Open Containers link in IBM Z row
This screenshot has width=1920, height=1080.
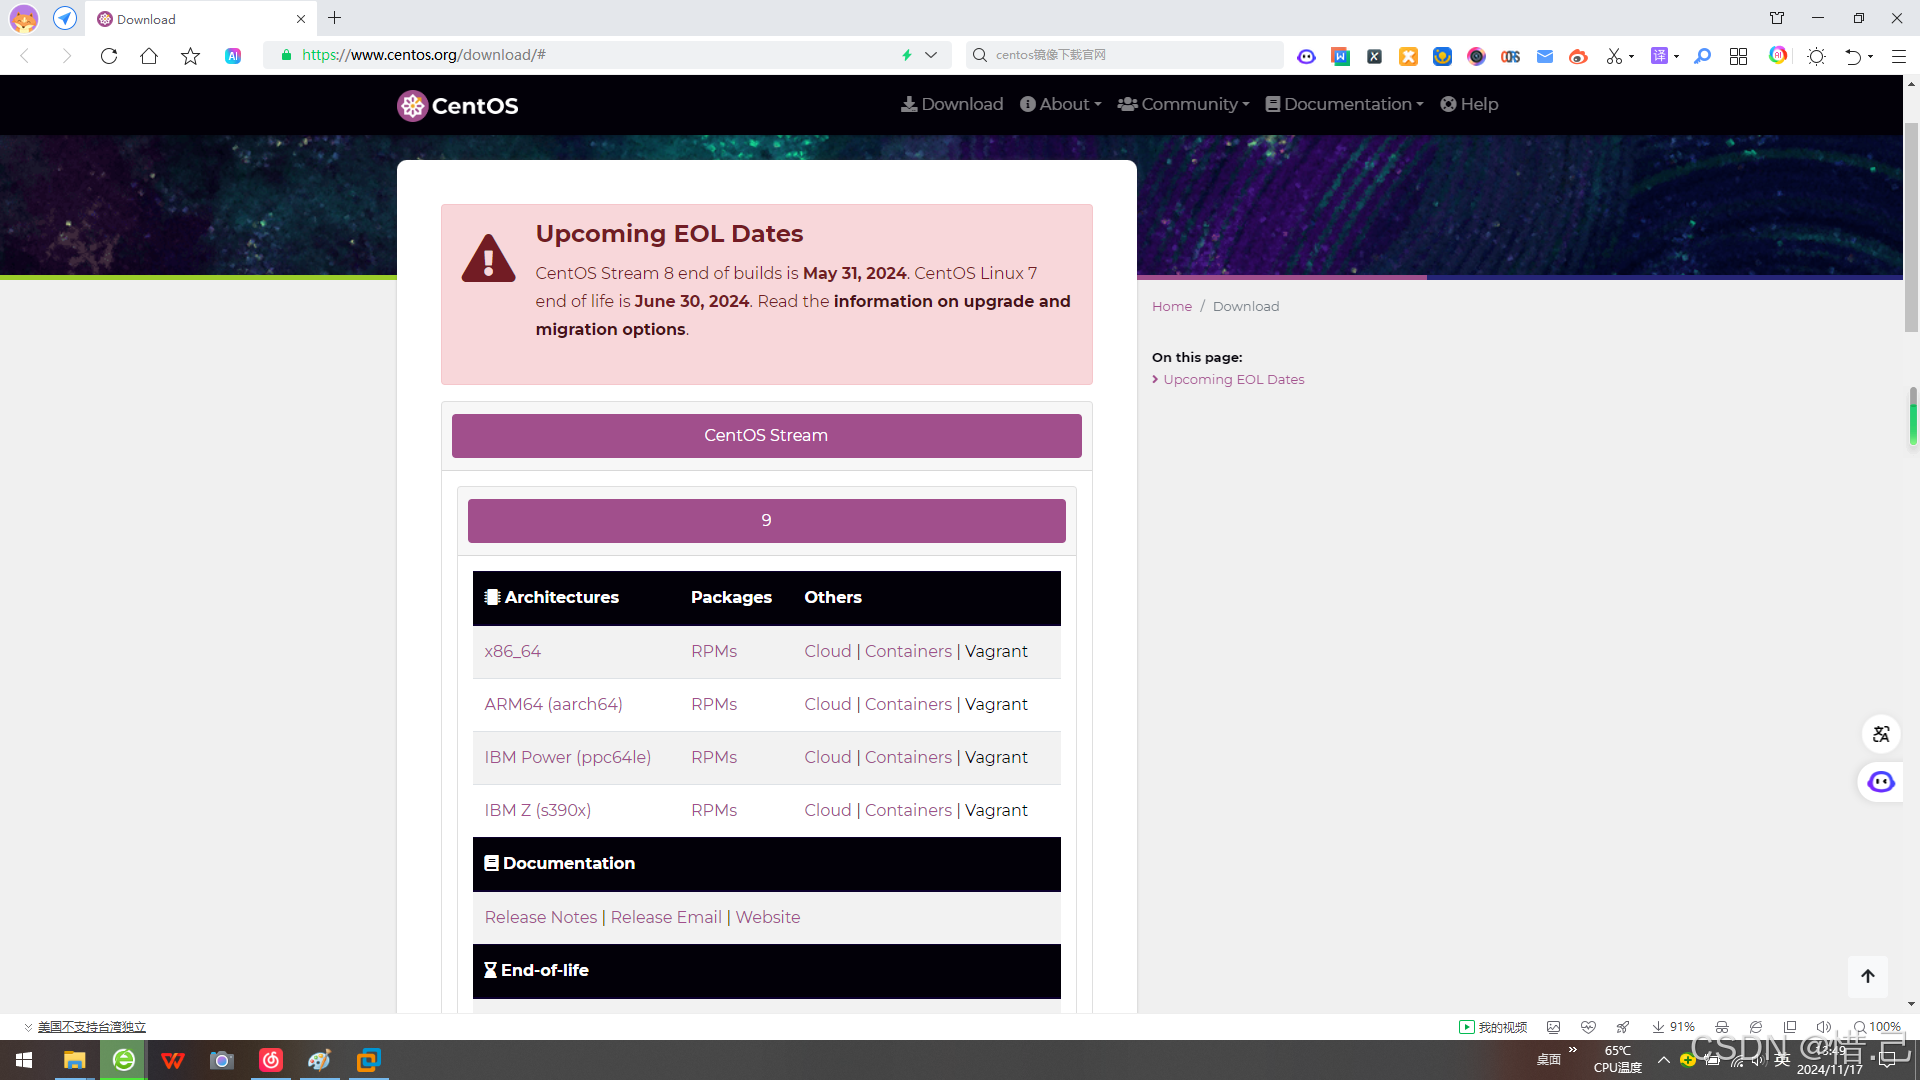click(x=908, y=811)
